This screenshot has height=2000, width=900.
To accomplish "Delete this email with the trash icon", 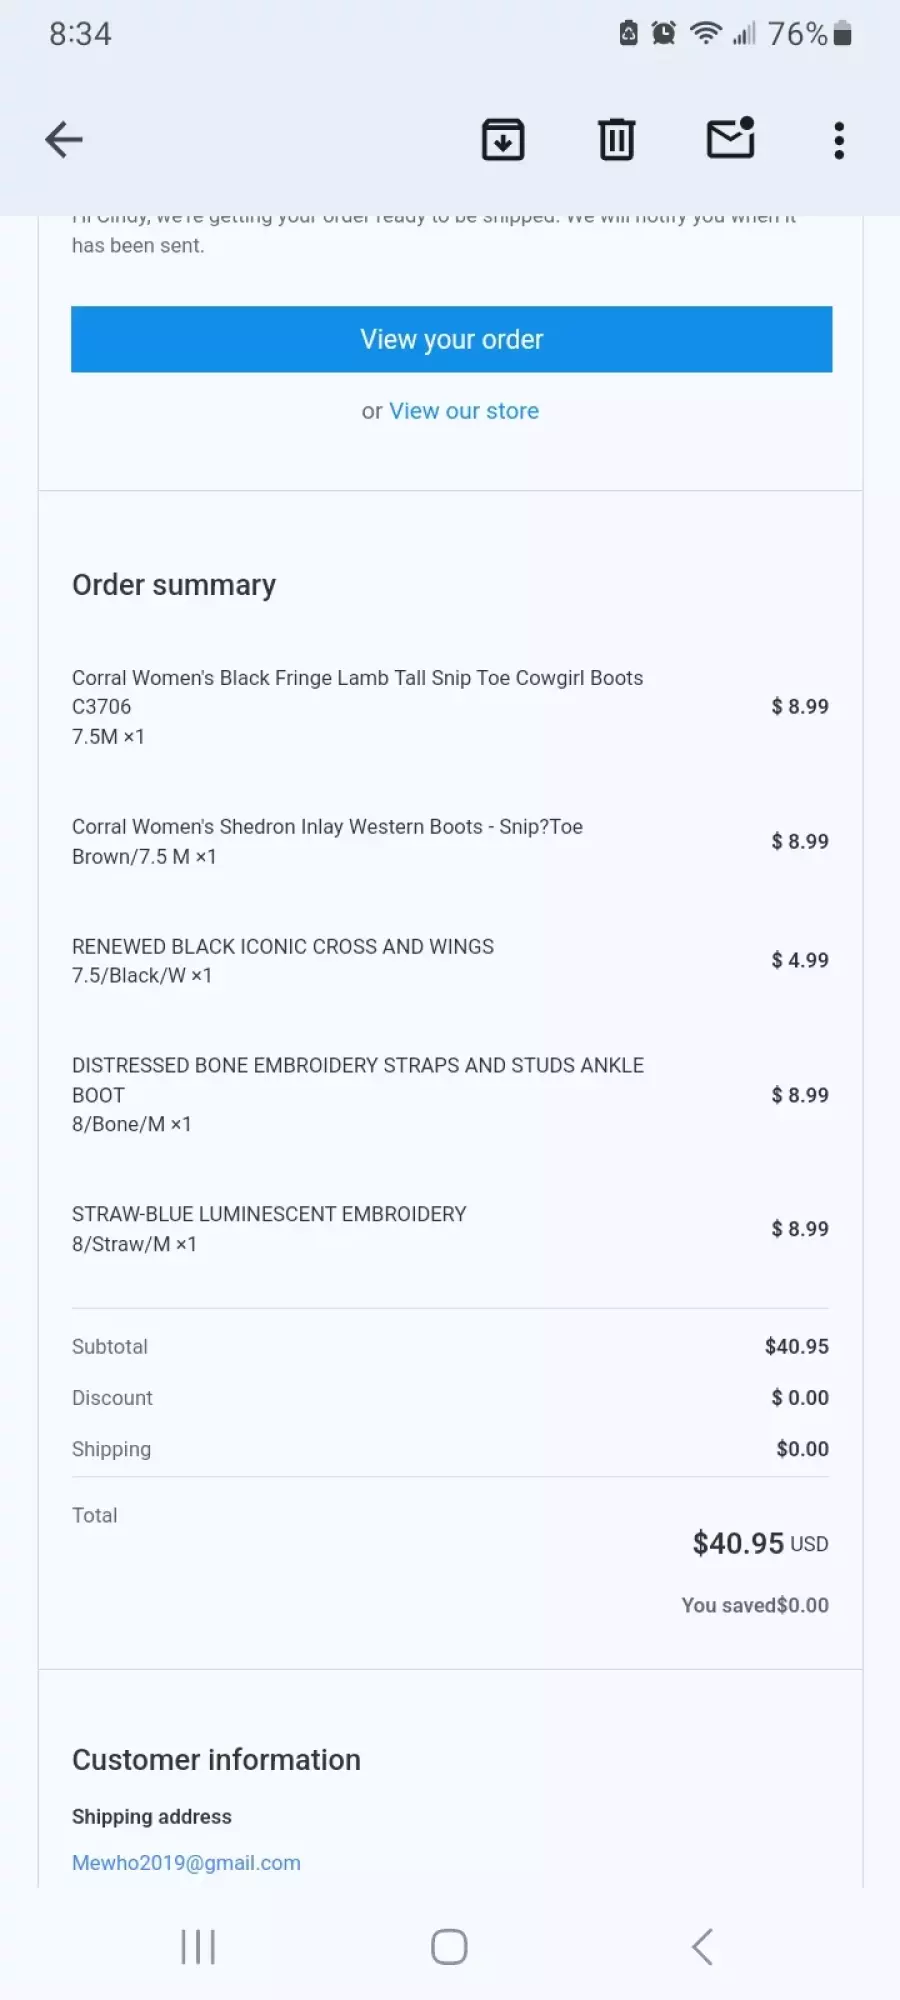I will point(617,140).
